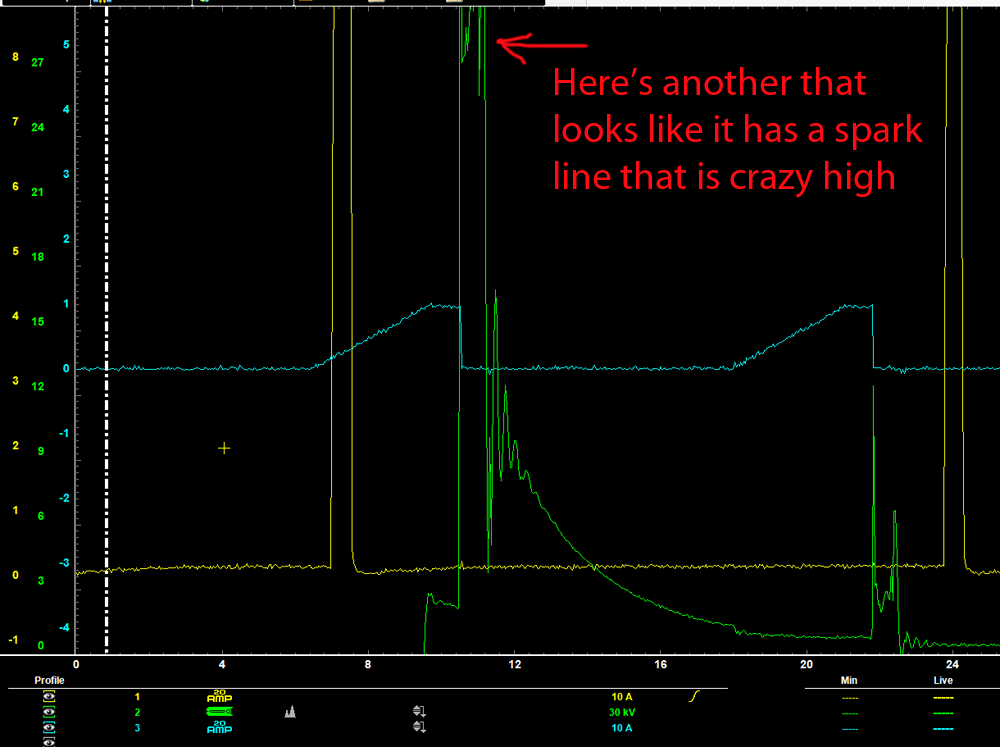Click the signal invert arrows for channel 2
Viewport: 1000px width, 747px height.
pos(418,712)
